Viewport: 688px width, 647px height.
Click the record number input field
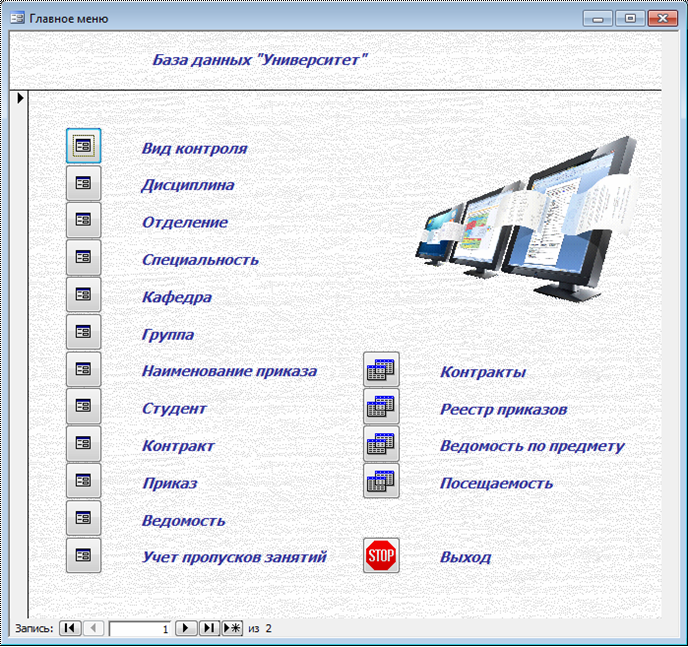(140, 629)
